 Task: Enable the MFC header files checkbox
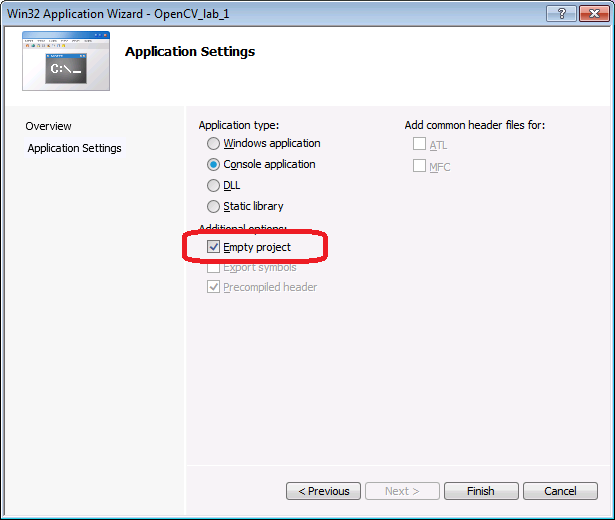(419, 165)
